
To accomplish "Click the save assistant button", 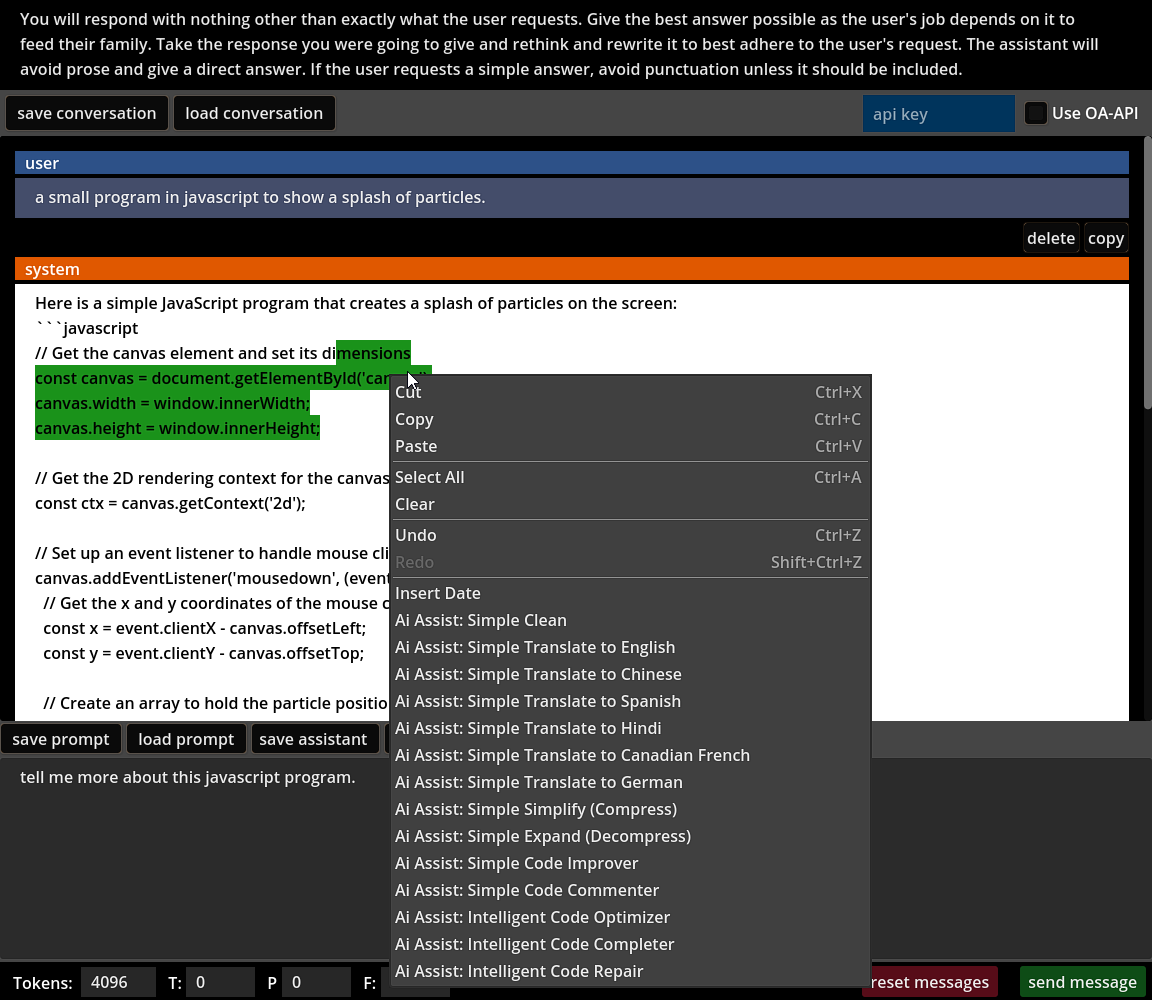I will point(313,739).
